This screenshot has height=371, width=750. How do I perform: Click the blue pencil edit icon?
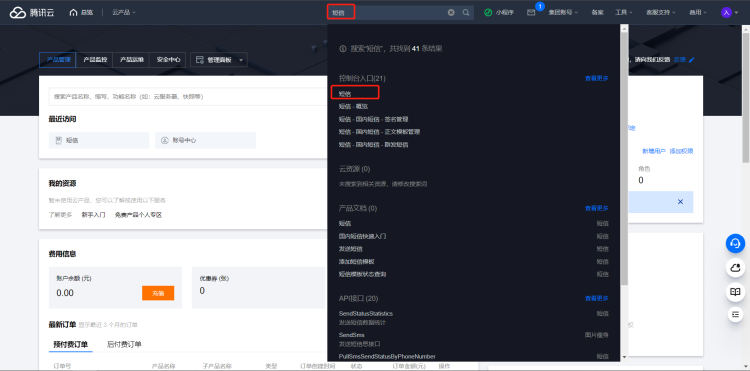(x=692, y=60)
